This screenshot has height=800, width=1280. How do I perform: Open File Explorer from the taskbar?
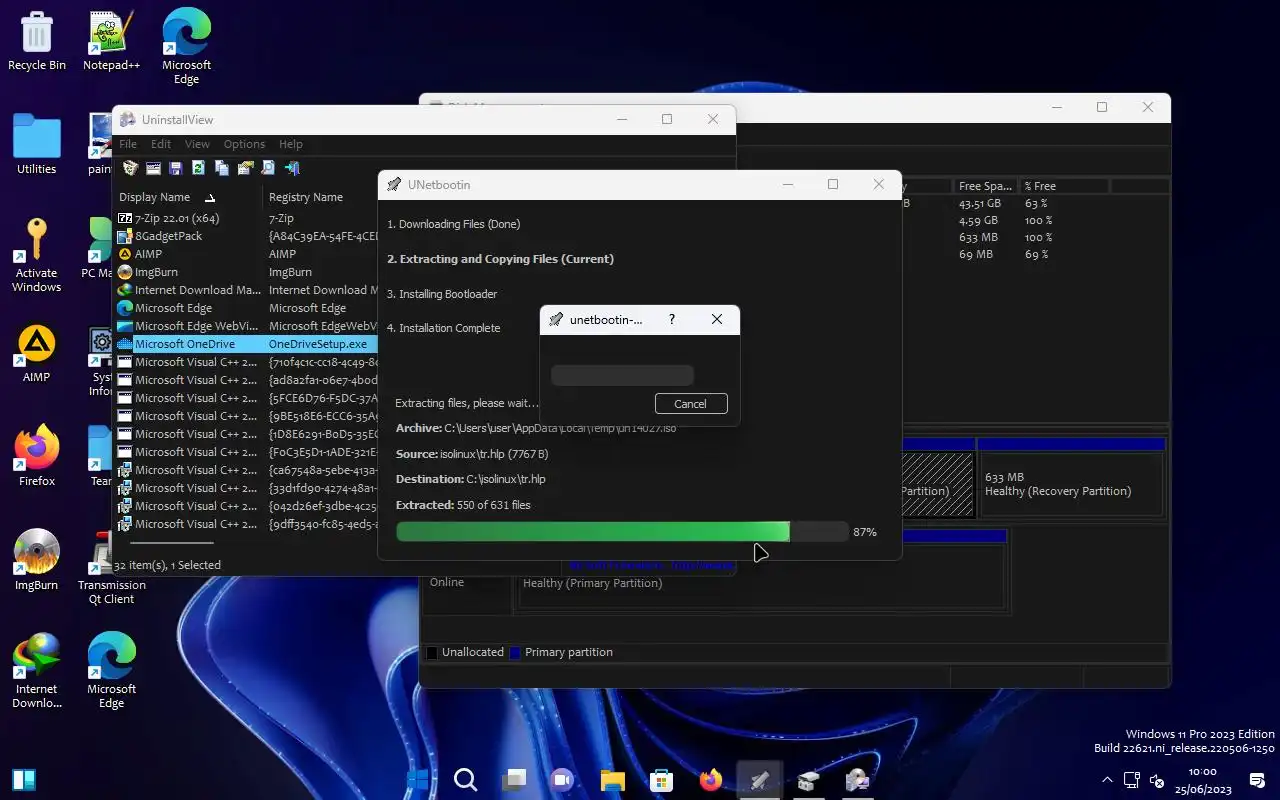[612, 780]
